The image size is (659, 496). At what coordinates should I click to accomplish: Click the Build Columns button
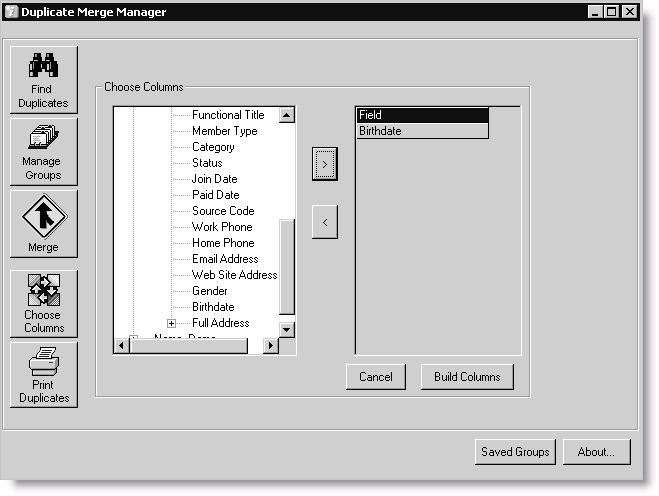[x=467, y=377]
